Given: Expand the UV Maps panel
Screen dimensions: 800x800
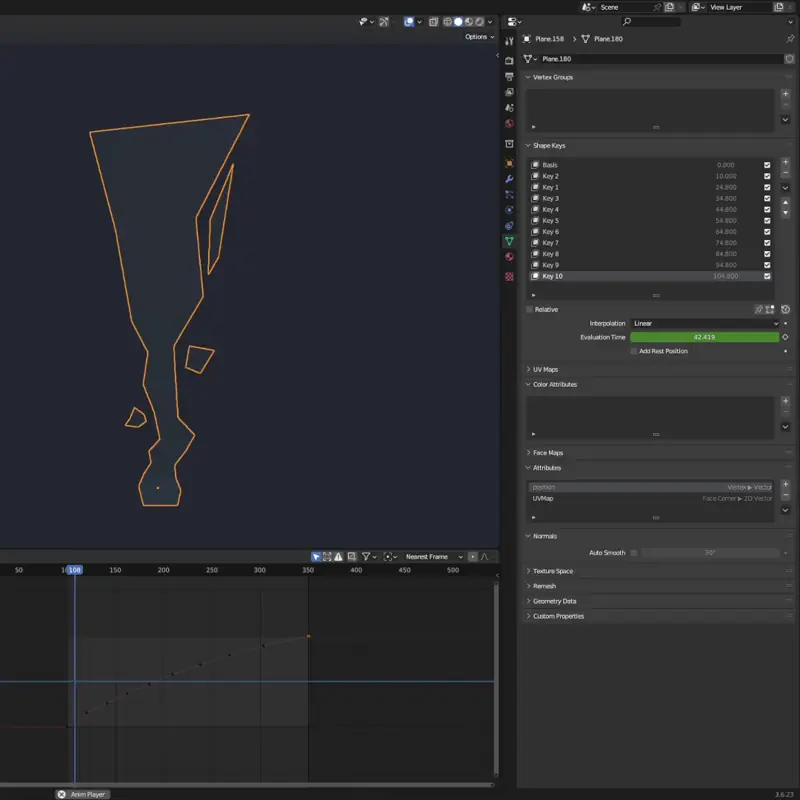Looking at the screenshot, I should (545, 369).
